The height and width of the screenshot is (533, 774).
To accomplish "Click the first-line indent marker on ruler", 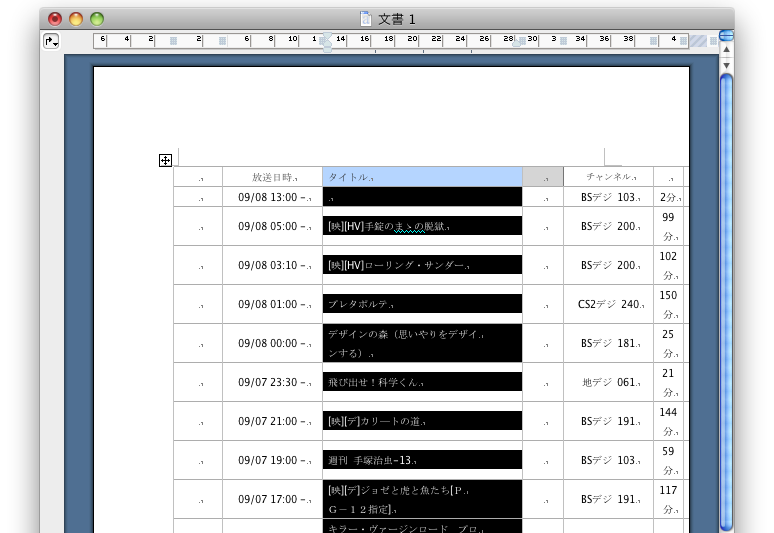I will click(326, 36).
